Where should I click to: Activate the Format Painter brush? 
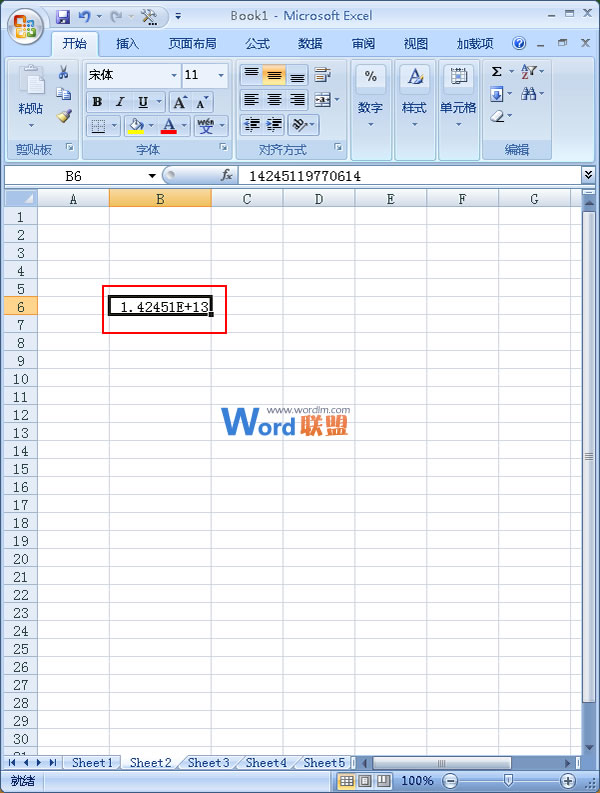(x=64, y=116)
